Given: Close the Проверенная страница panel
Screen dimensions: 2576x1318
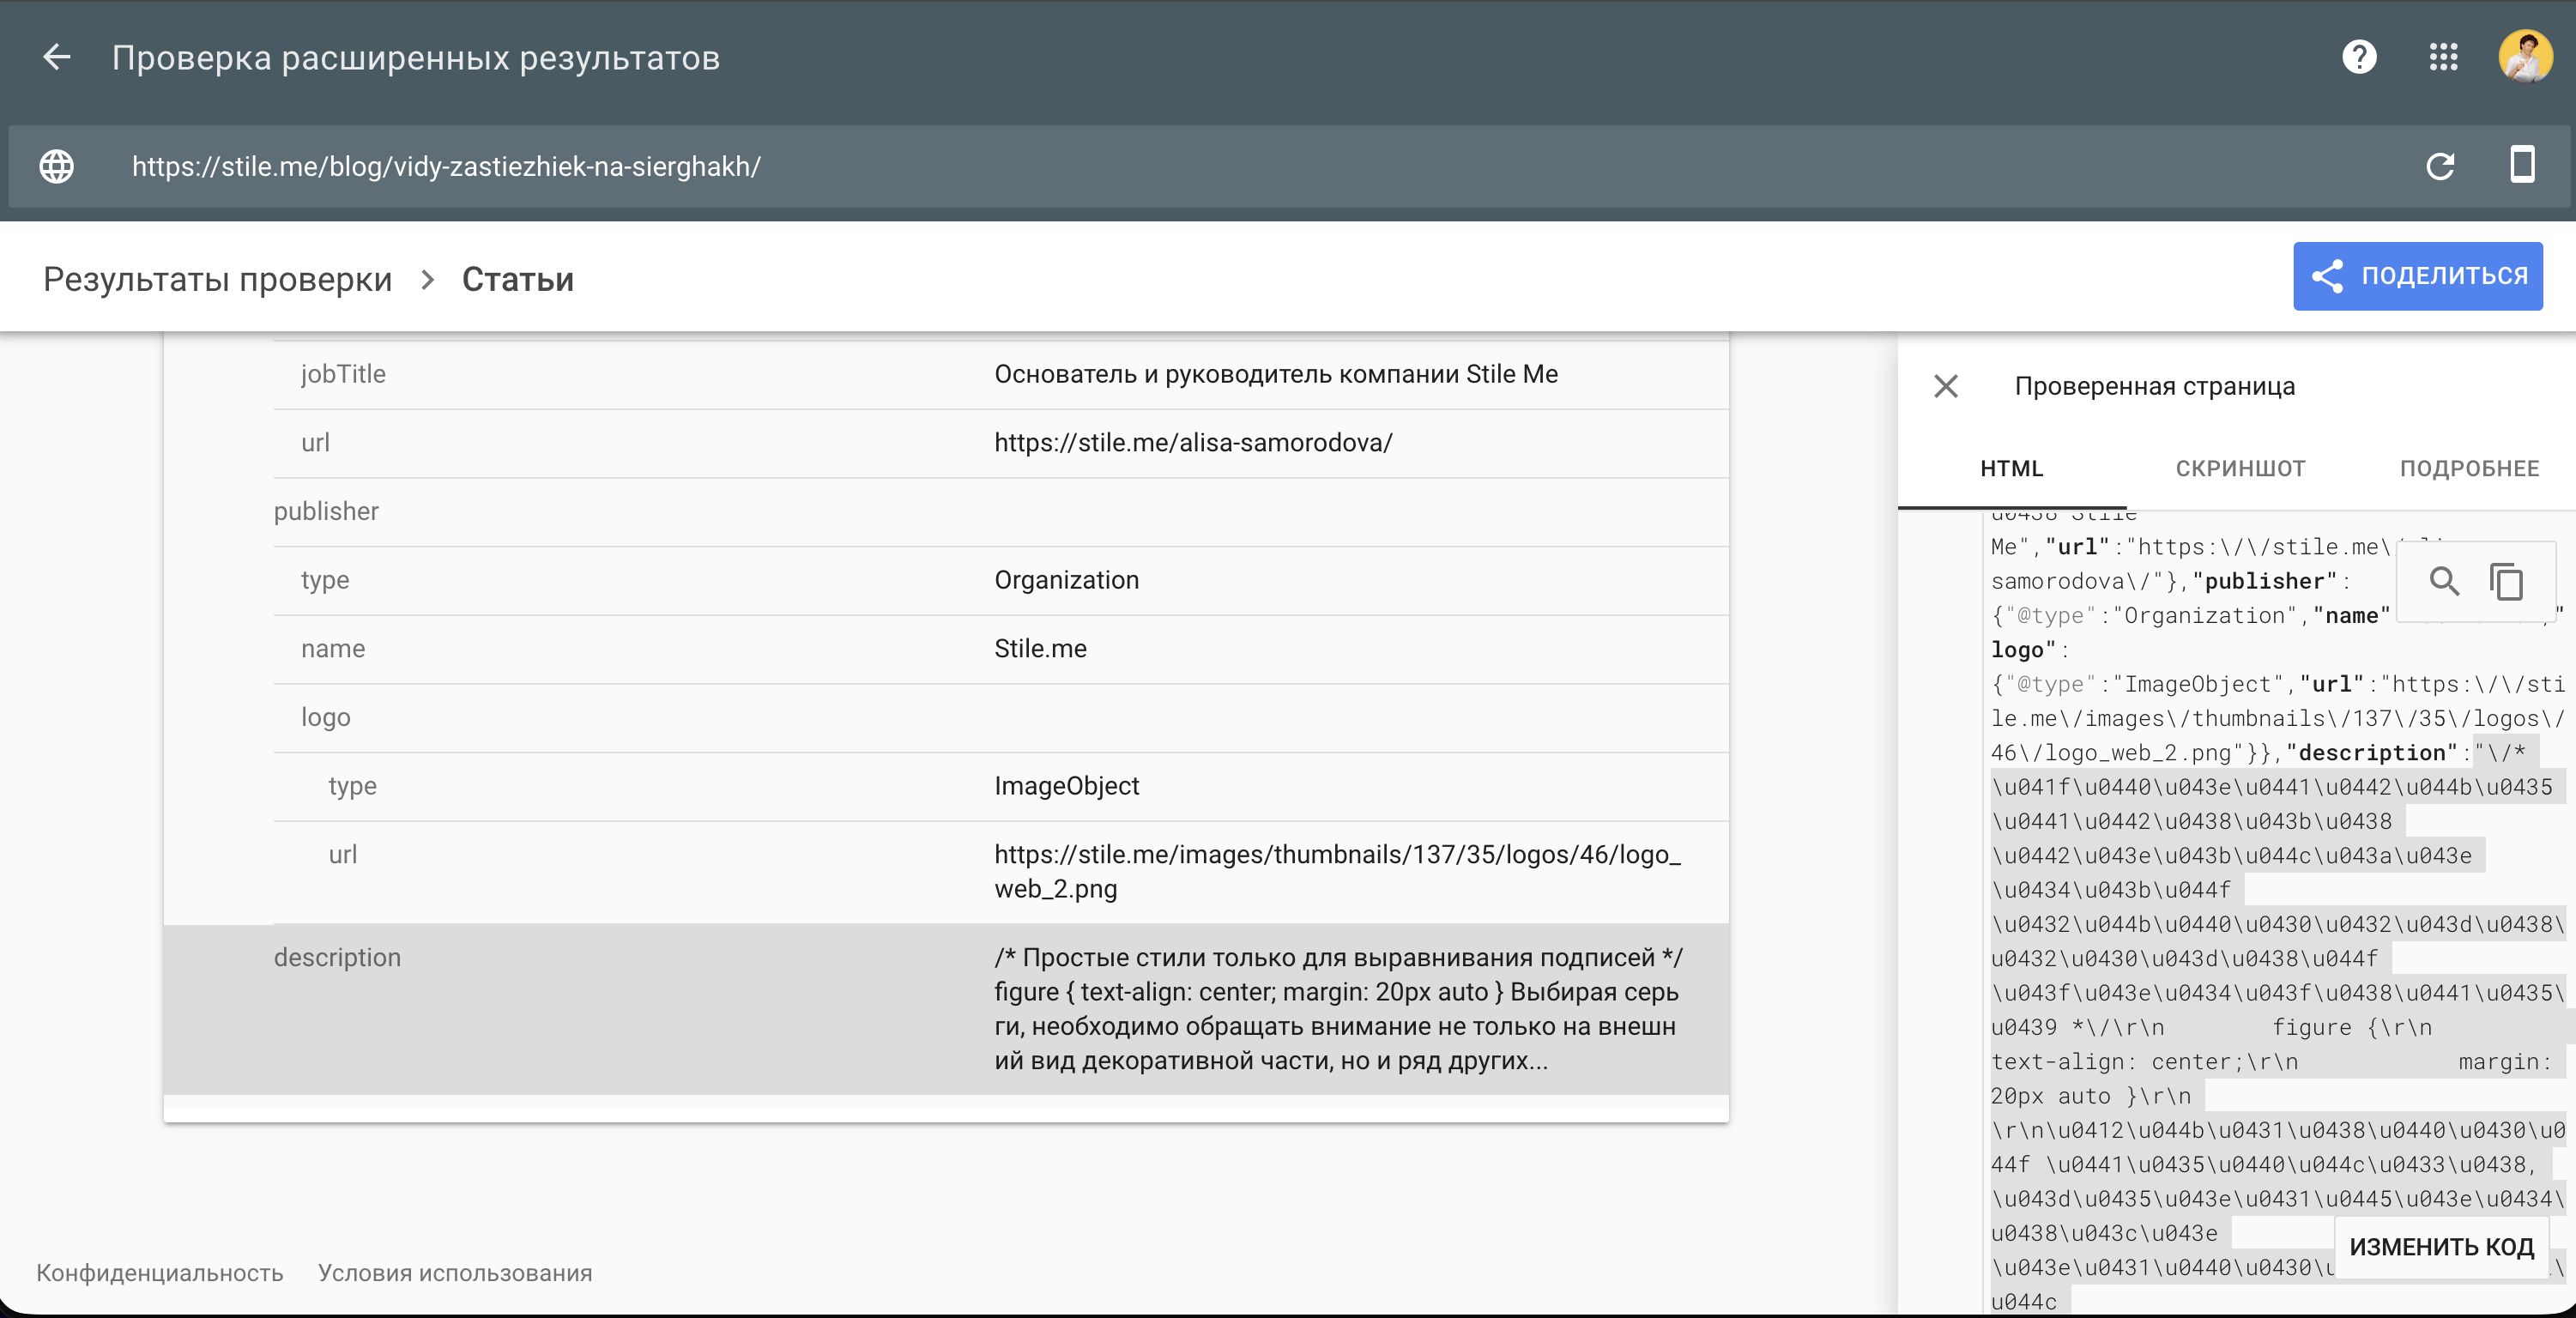Looking at the screenshot, I should (x=1945, y=386).
